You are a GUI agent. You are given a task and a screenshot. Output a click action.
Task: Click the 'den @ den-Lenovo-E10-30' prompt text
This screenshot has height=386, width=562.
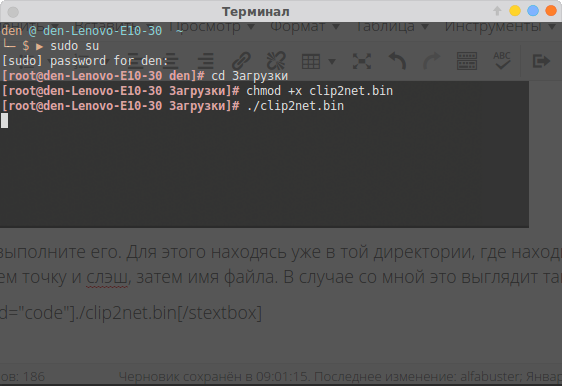pos(82,31)
